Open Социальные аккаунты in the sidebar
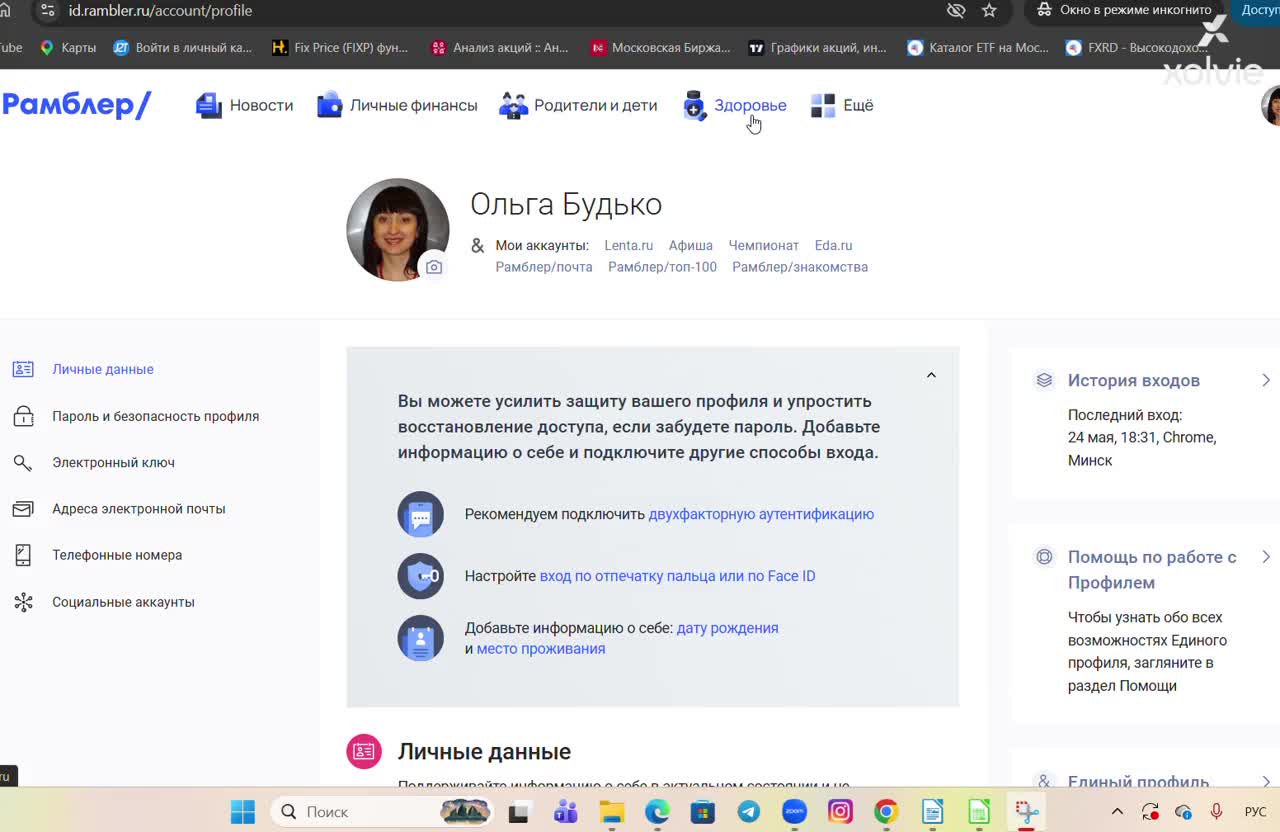The image size is (1280, 832). [x=123, y=602]
